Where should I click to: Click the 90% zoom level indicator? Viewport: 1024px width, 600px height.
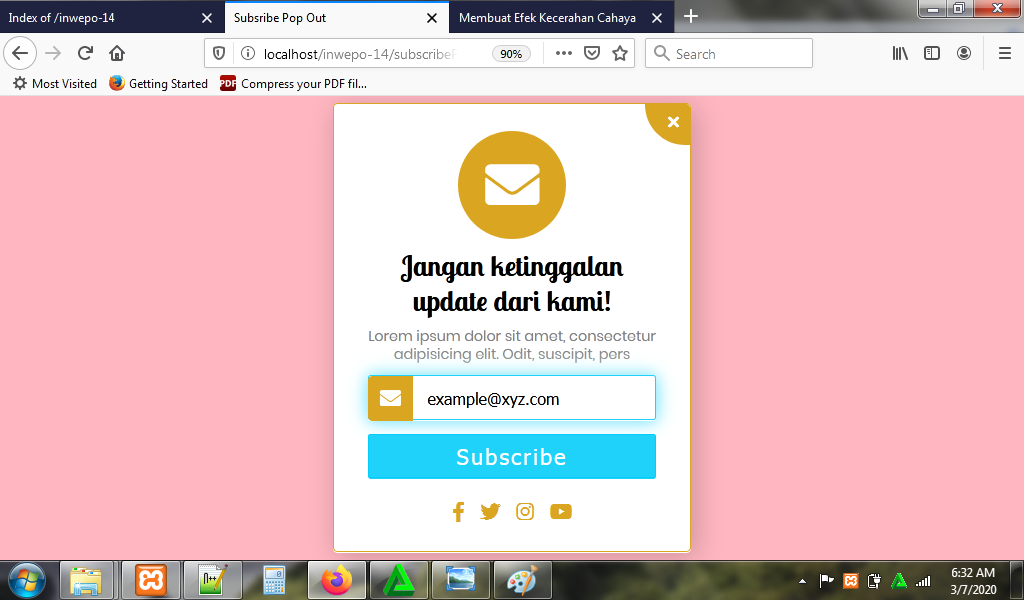(x=511, y=54)
